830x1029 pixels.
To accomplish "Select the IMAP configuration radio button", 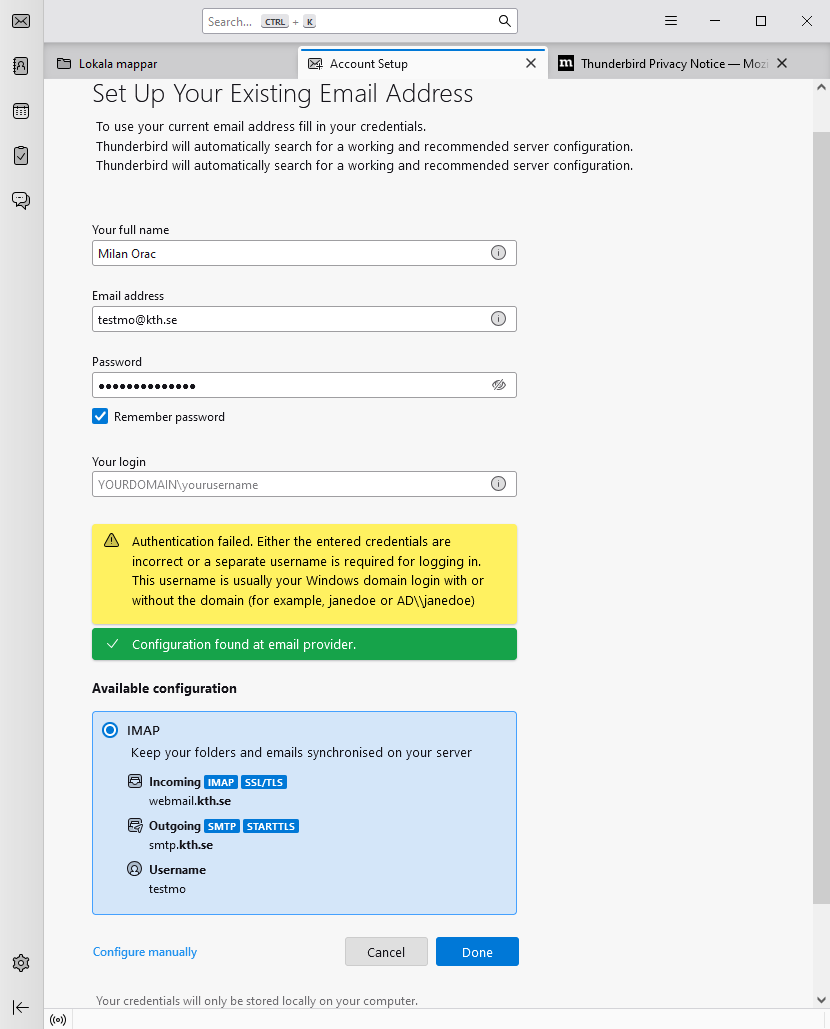I will (110, 730).
